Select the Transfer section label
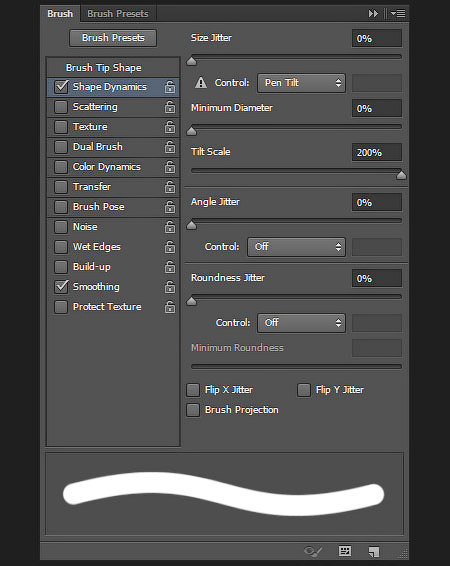This screenshot has height=566, width=450. click(x=92, y=187)
